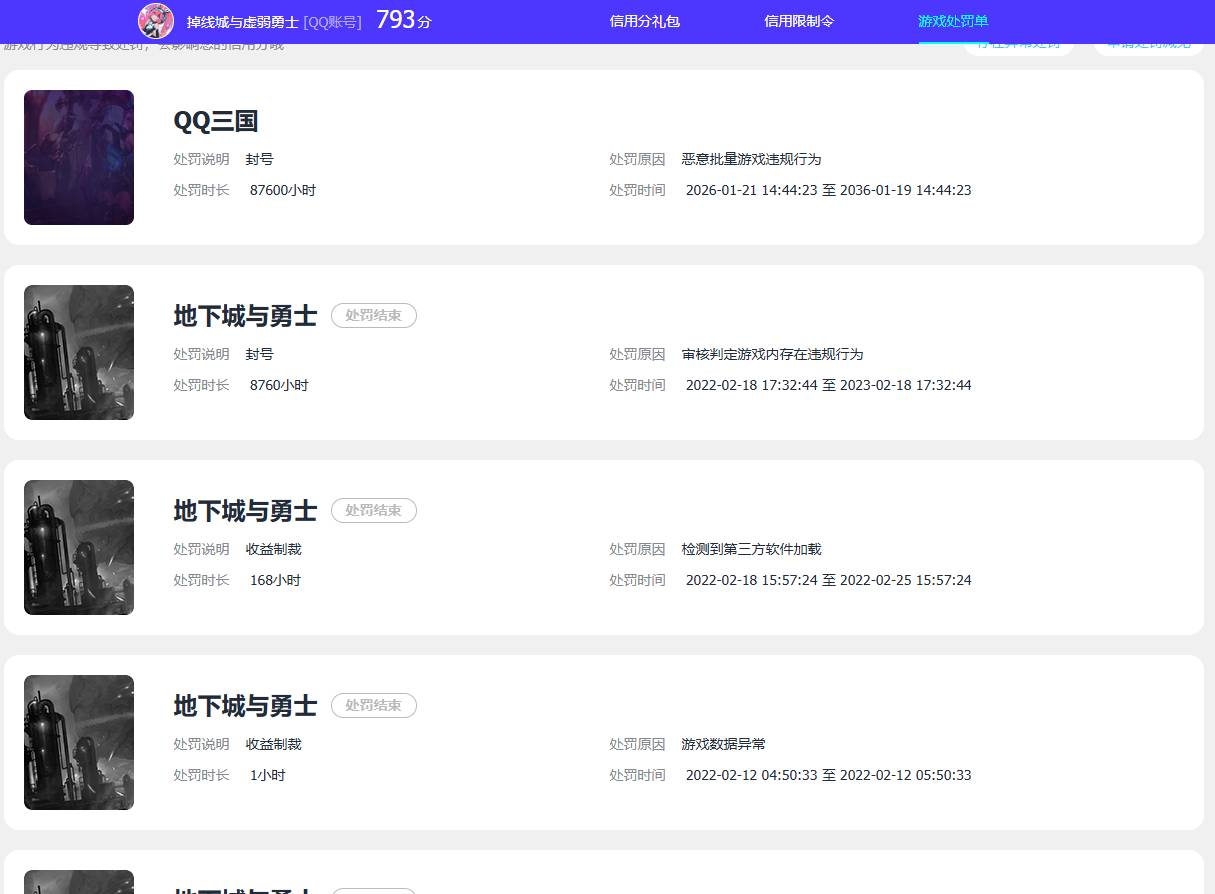Select the 游戏处罚单 tab
This screenshot has height=894, width=1215.
coord(953,21)
